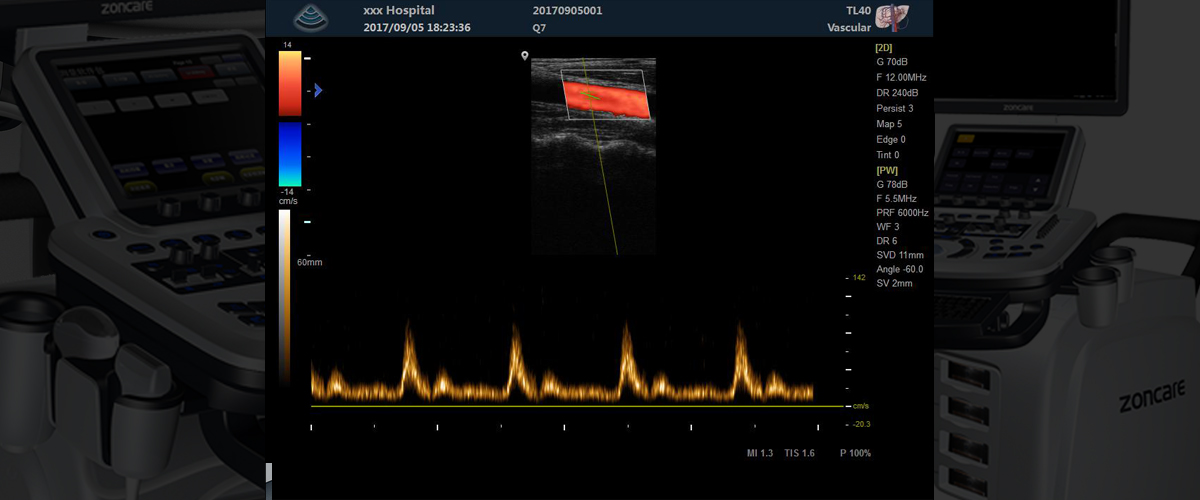Click the patient ID 20170905001
The width and height of the screenshot is (1200, 500).
coord(568,10)
